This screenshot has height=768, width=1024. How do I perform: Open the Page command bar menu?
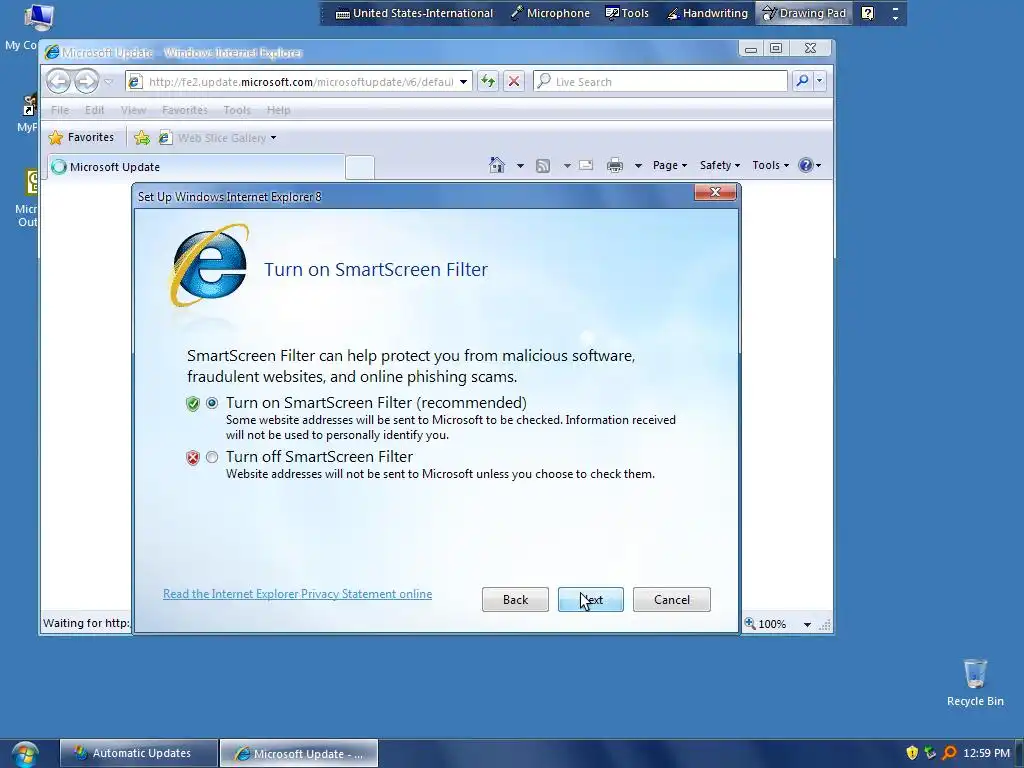[669, 165]
